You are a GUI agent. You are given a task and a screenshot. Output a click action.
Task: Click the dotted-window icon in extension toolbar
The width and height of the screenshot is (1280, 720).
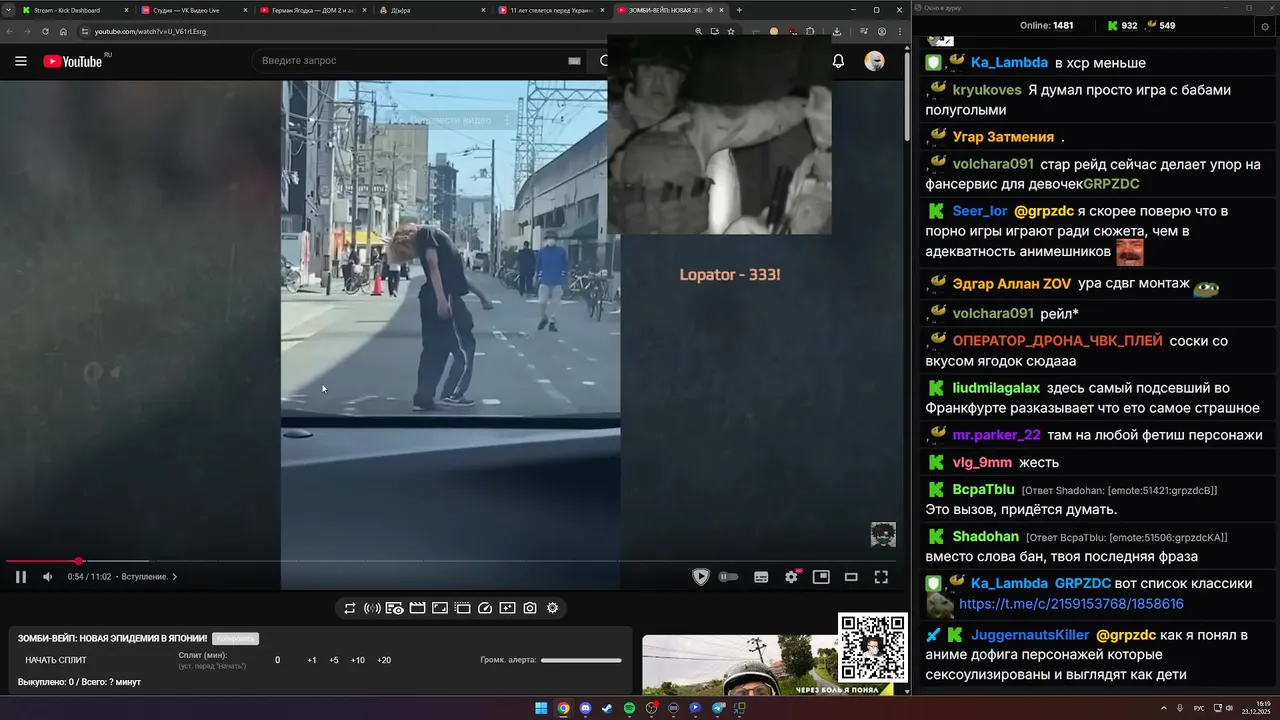click(462, 608)
